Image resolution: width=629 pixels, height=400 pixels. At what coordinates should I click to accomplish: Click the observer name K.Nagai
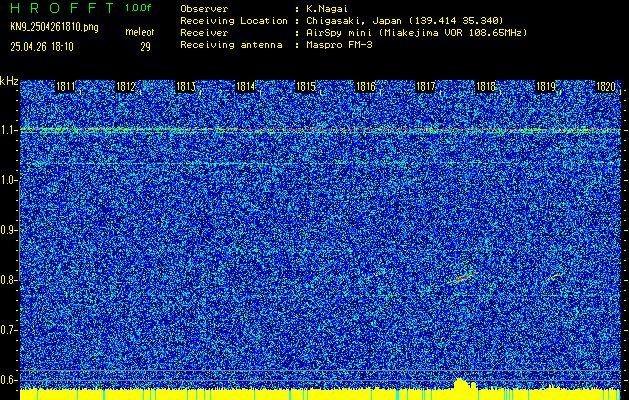(327, 9)
